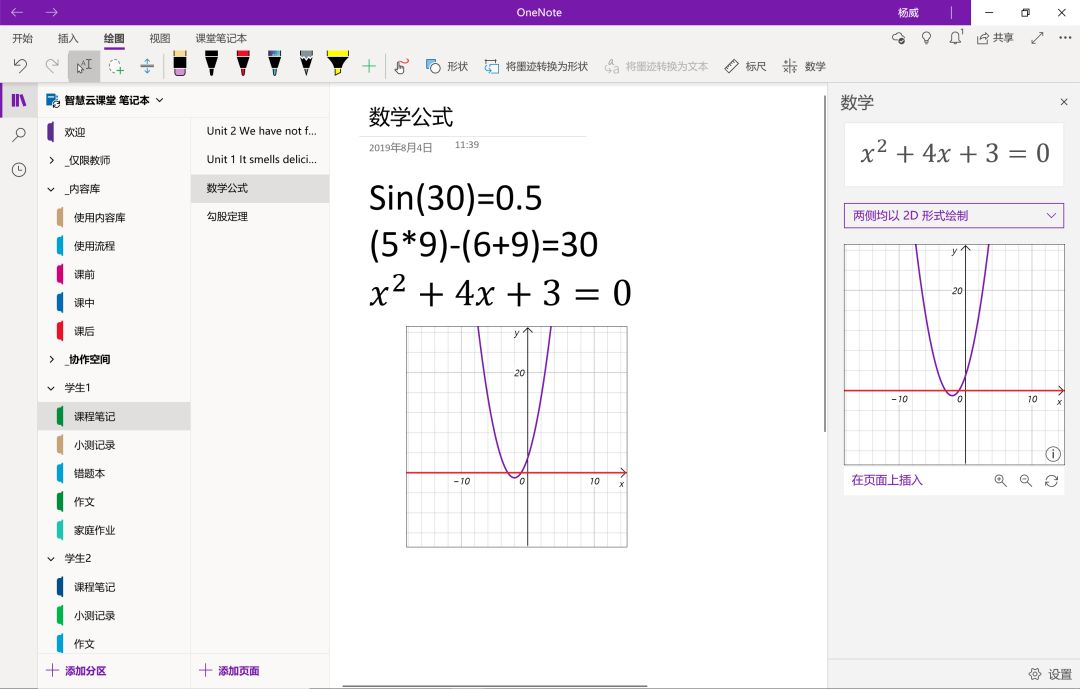Image resolution: width=1080 pixels, height=689 pixels.
Task: Select the eraser tool
Action: [x=181, y=65]
